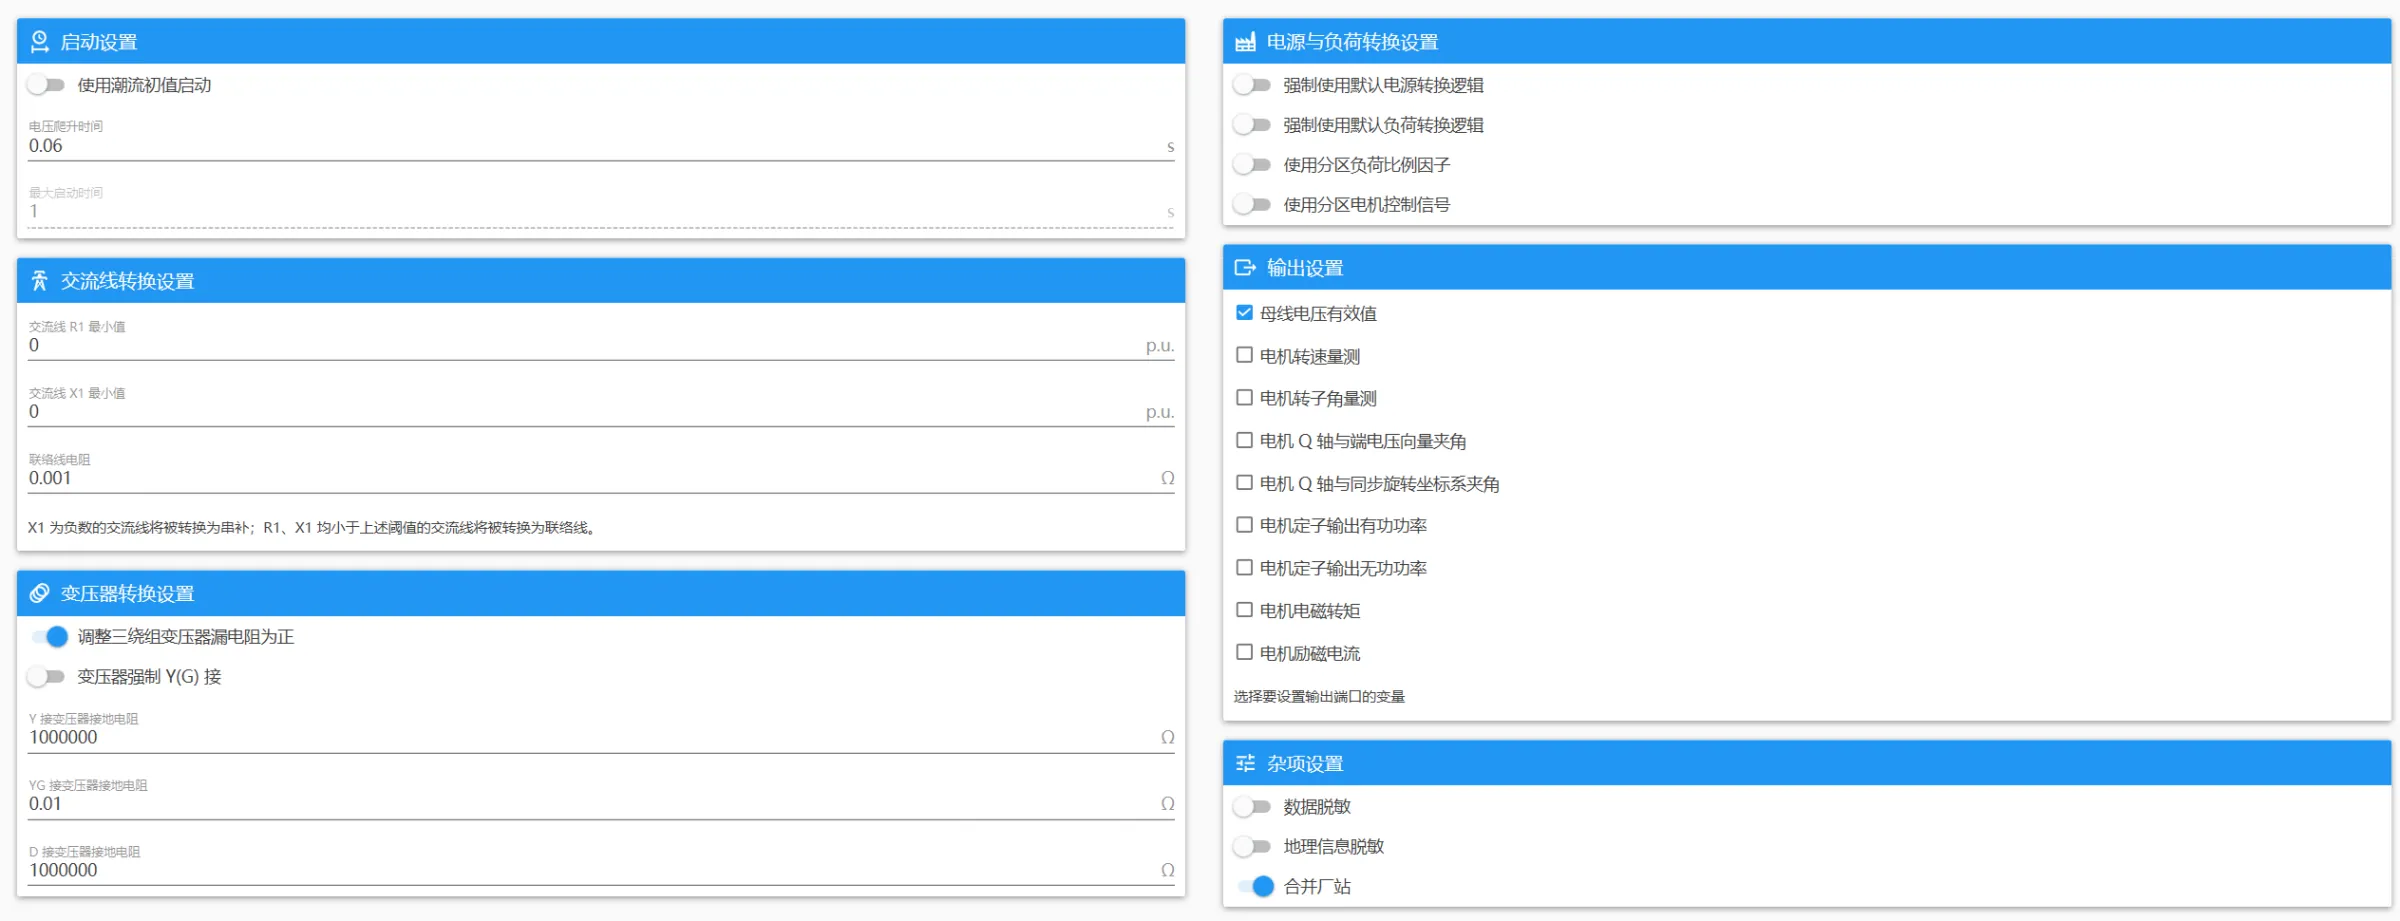The height and width of the screenshot is (921, 2400).
Task: Check 电机 Q 轴与同步旋转坐标系夹角 checkbox
Action: coord(1244,483)
